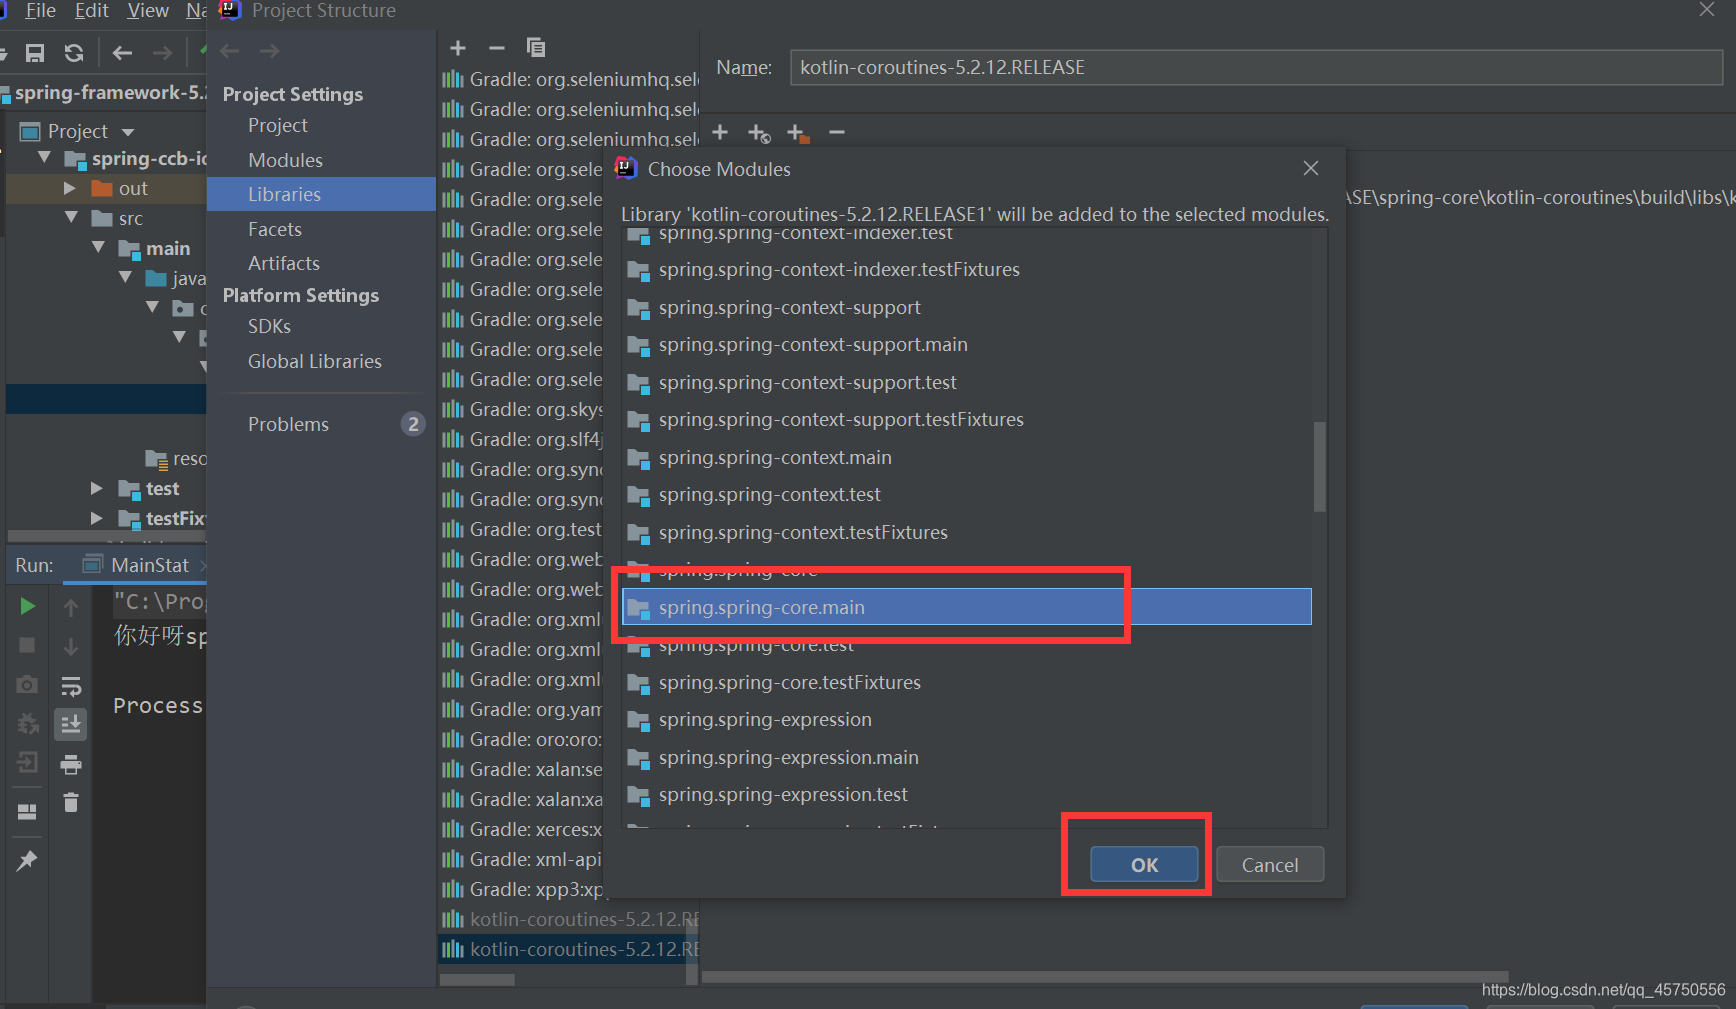Click the Save All toolbar icon
This screenshot has width=1736, height=1009.
coord(35,53)
